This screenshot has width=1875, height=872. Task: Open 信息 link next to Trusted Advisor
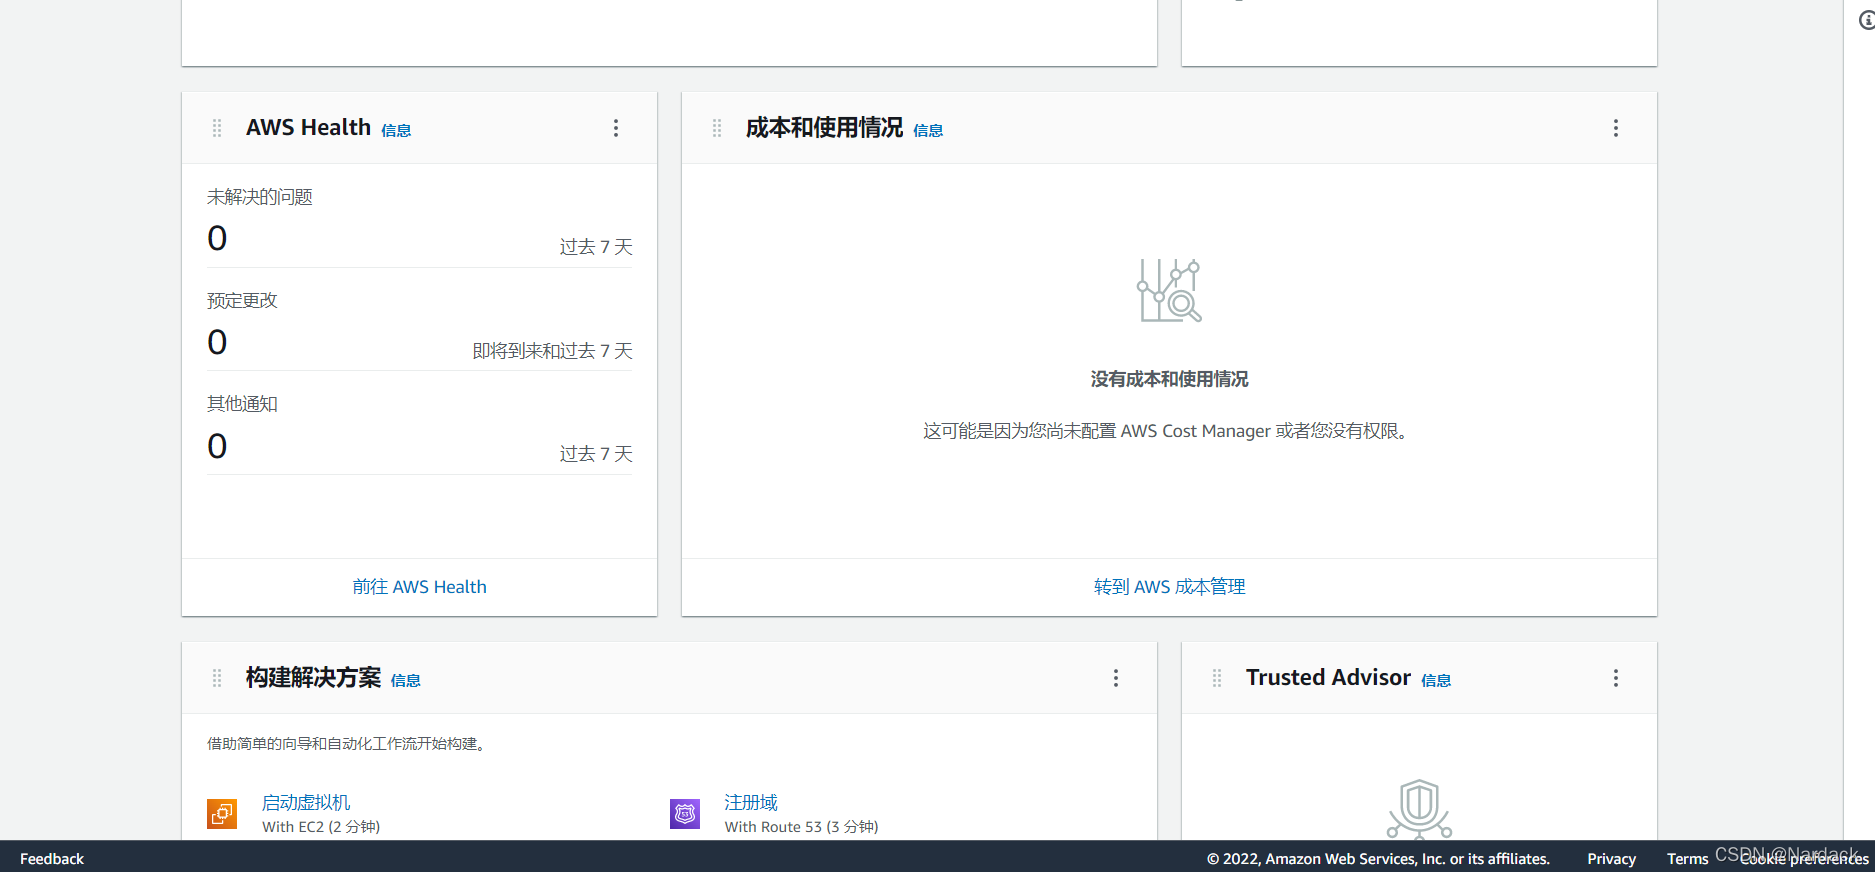point(1436,680)
